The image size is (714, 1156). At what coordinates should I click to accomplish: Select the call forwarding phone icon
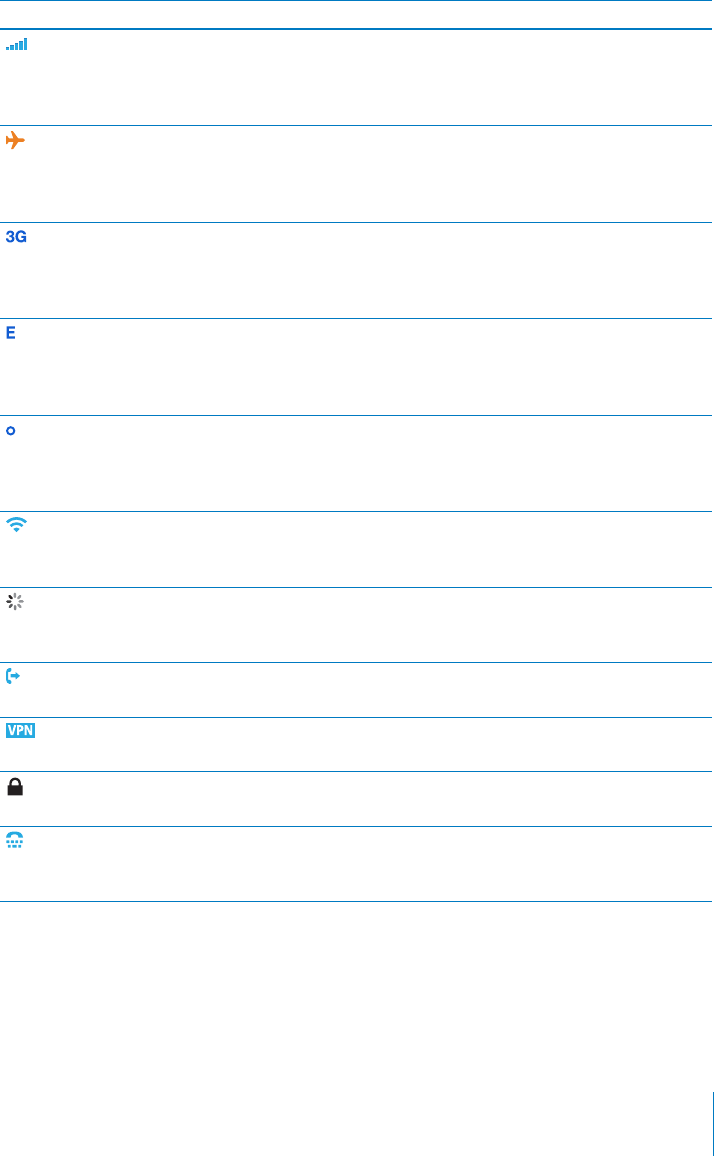click(x=13, y=676)
